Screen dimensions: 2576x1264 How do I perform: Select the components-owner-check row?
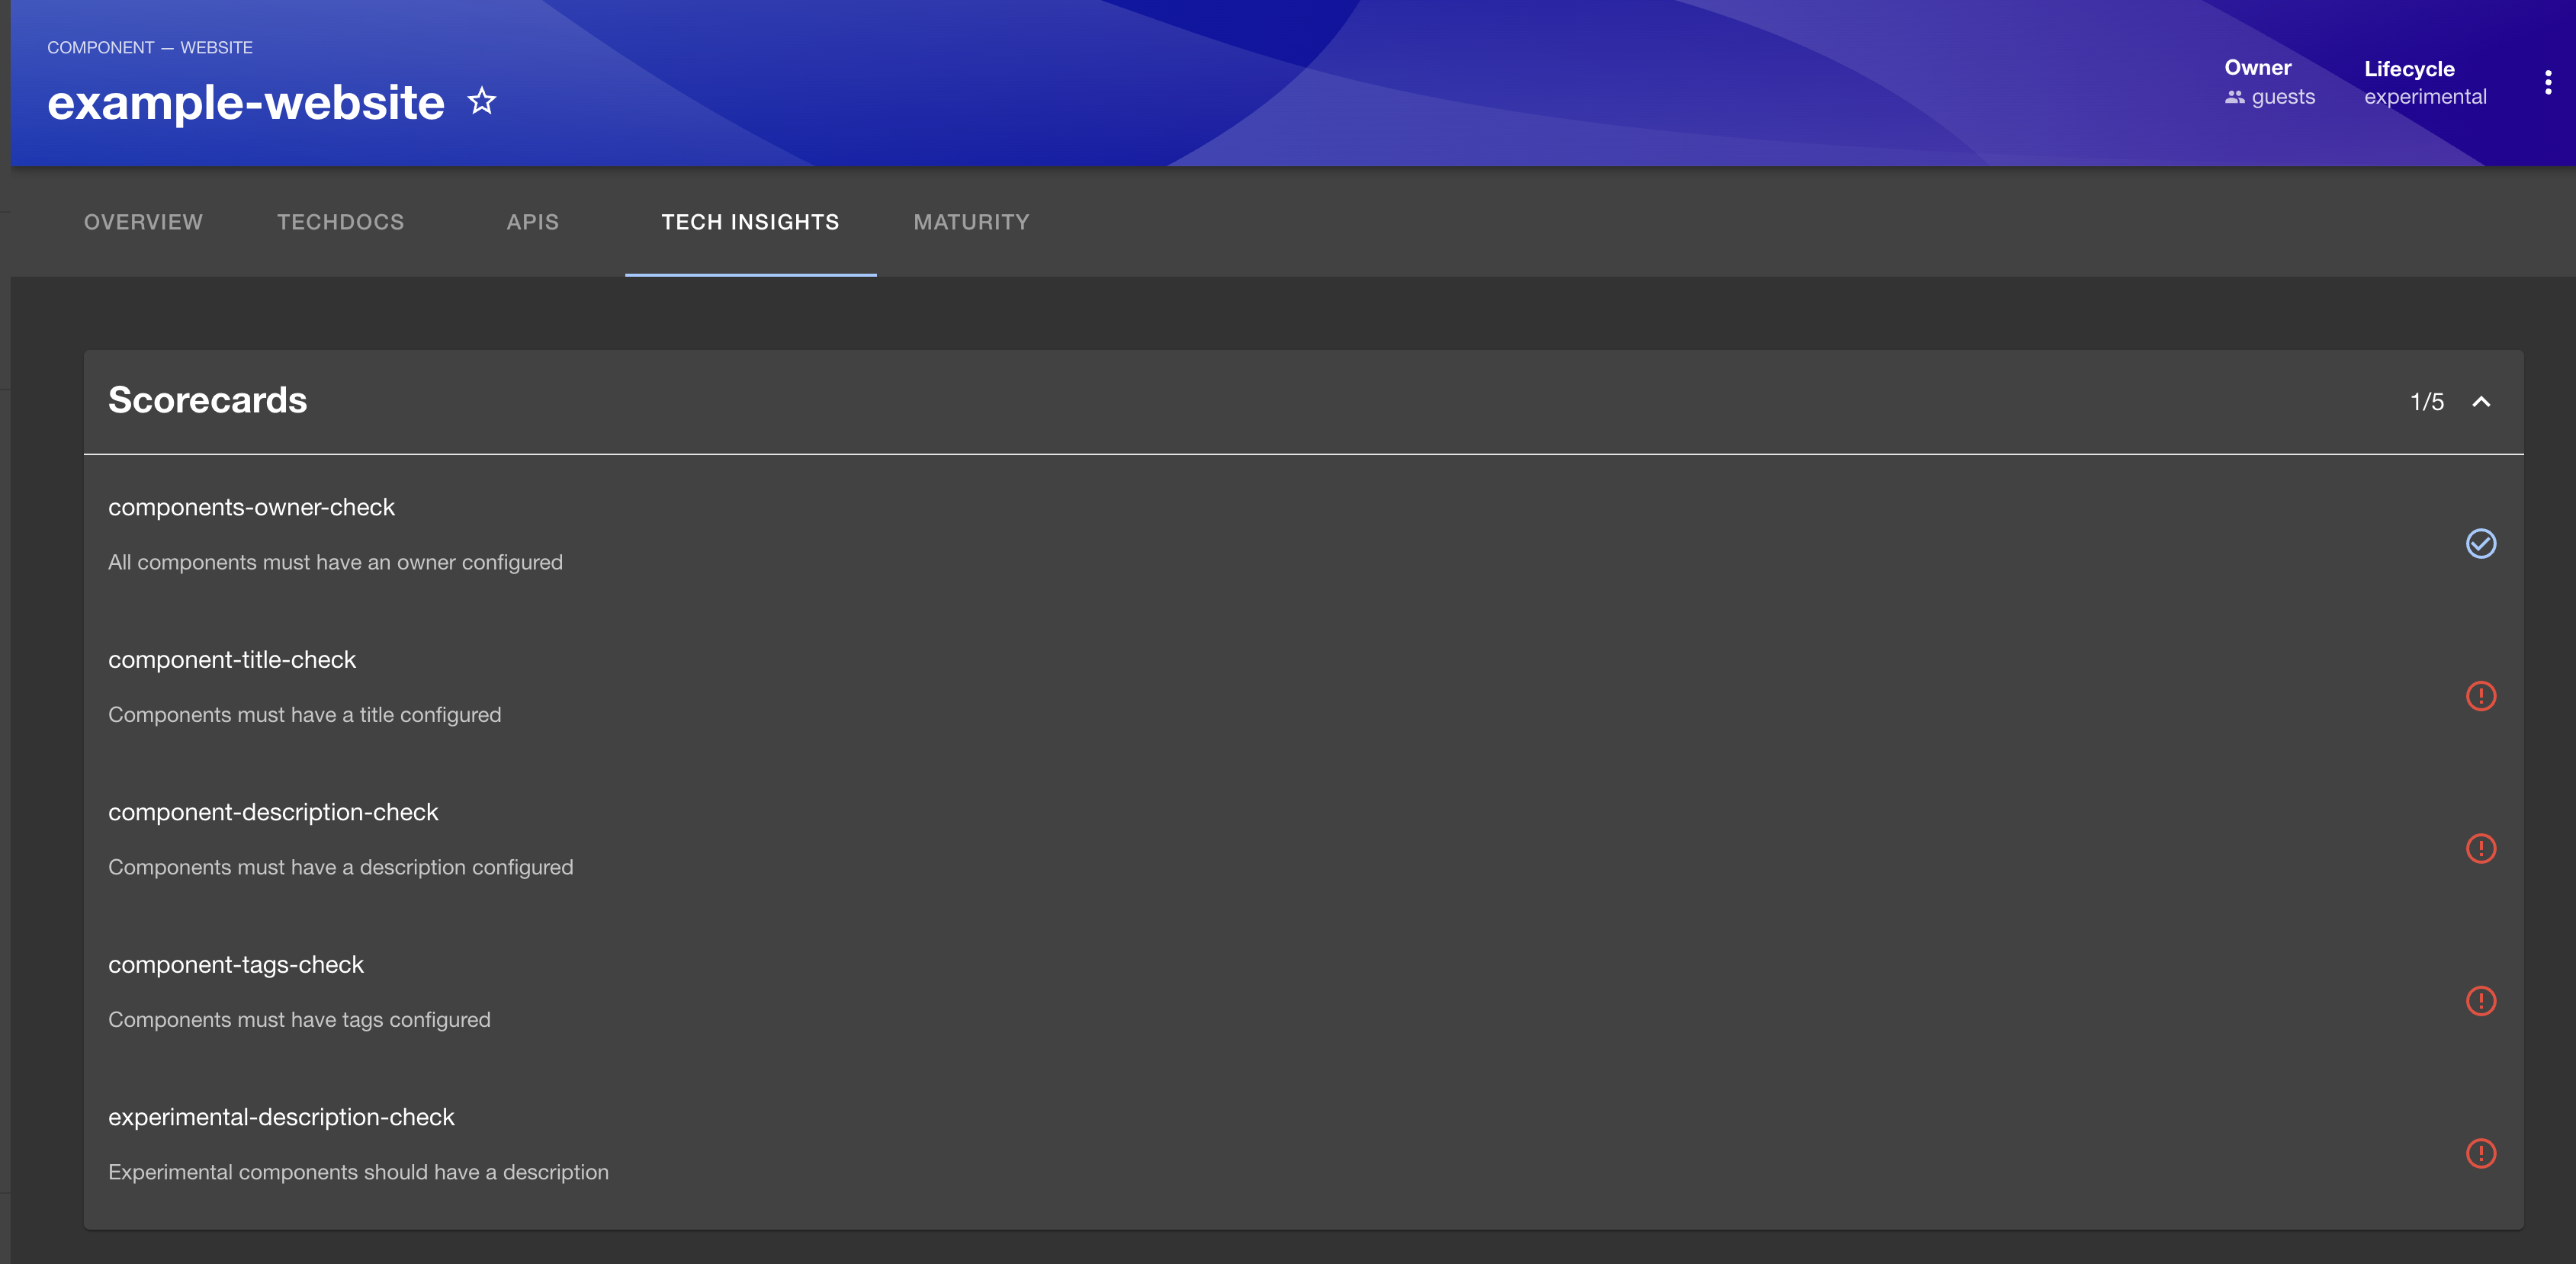coord(251,507)
